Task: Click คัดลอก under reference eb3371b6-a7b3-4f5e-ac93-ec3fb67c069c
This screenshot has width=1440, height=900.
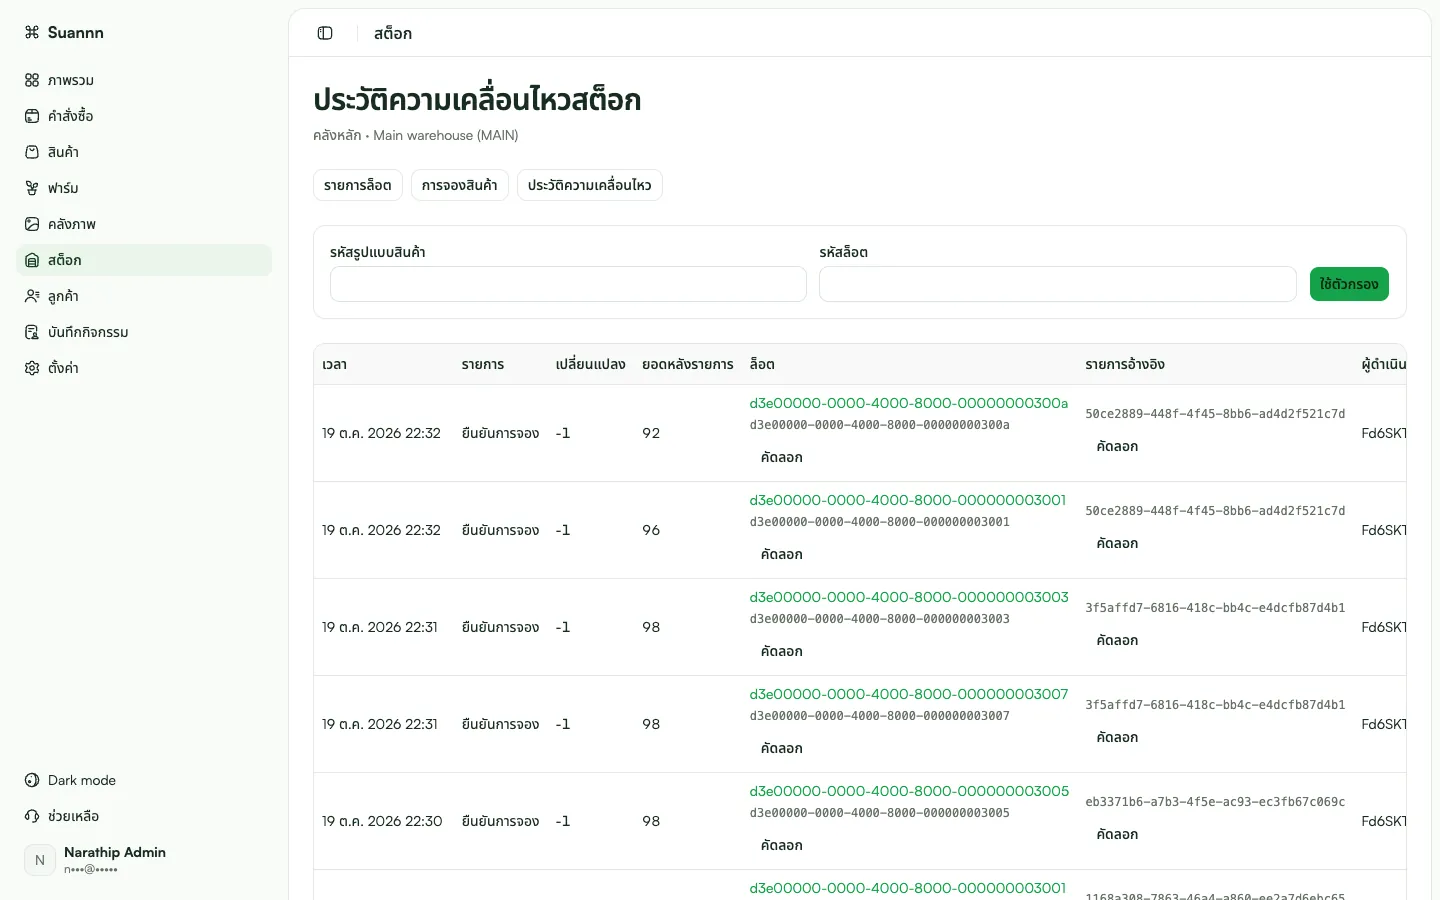Action: coord(1117,834)
